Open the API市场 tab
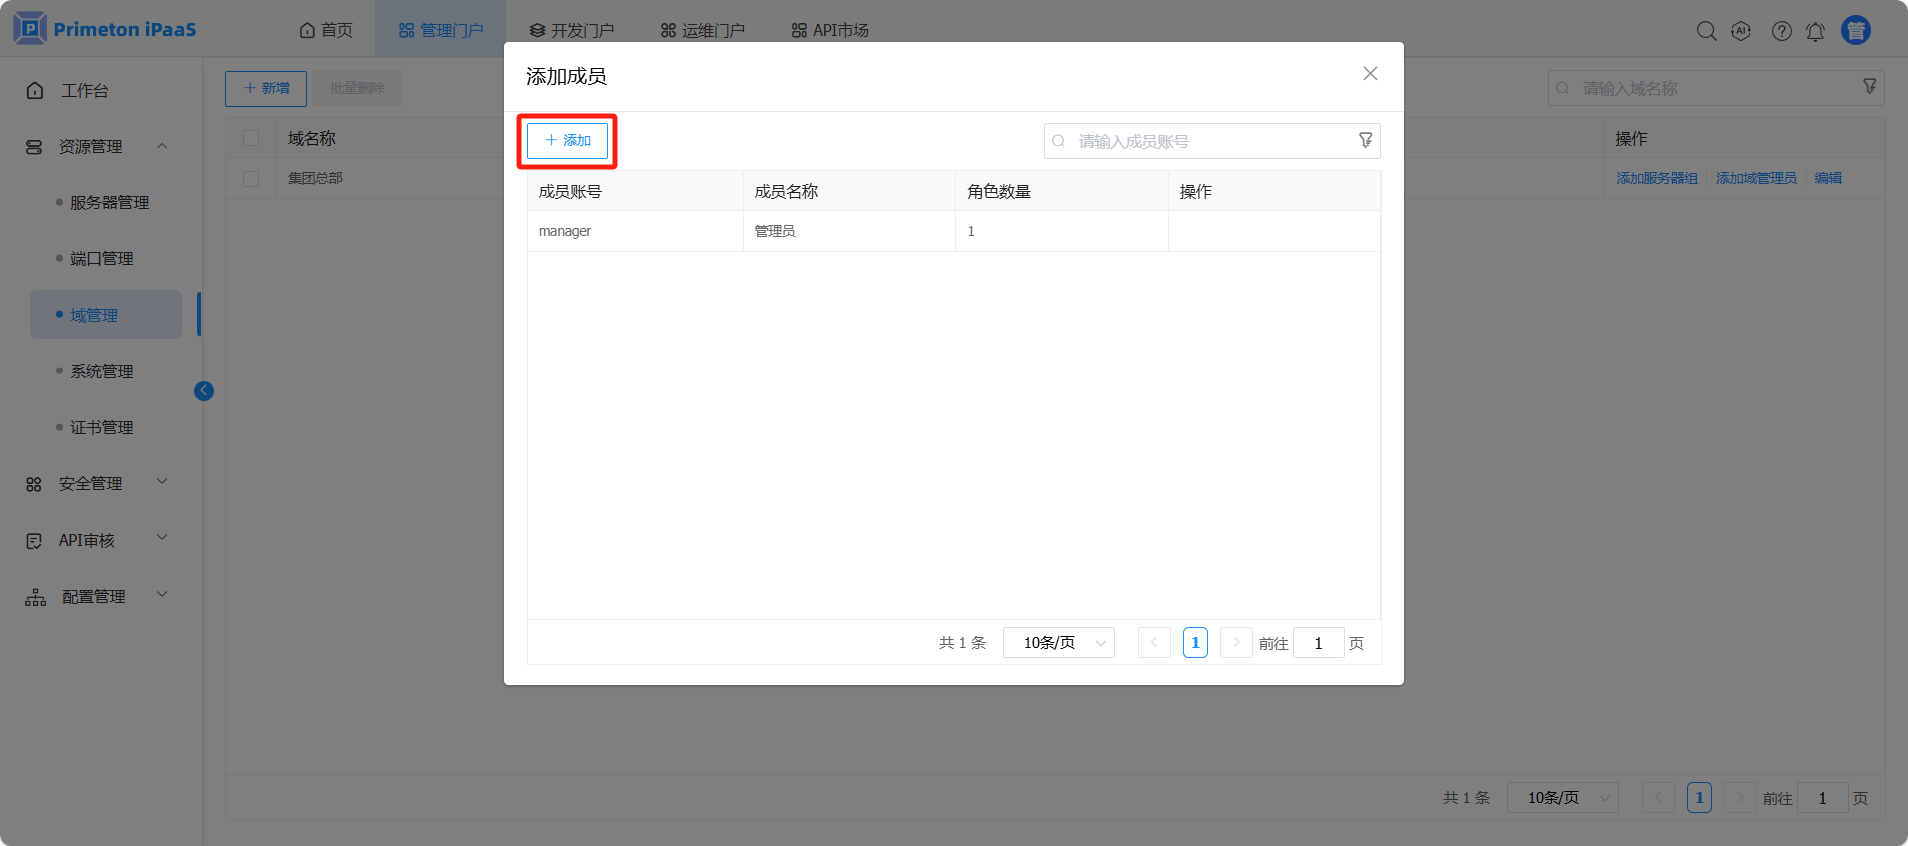The width and height of the screenshot is (1908, 846). 830,30
